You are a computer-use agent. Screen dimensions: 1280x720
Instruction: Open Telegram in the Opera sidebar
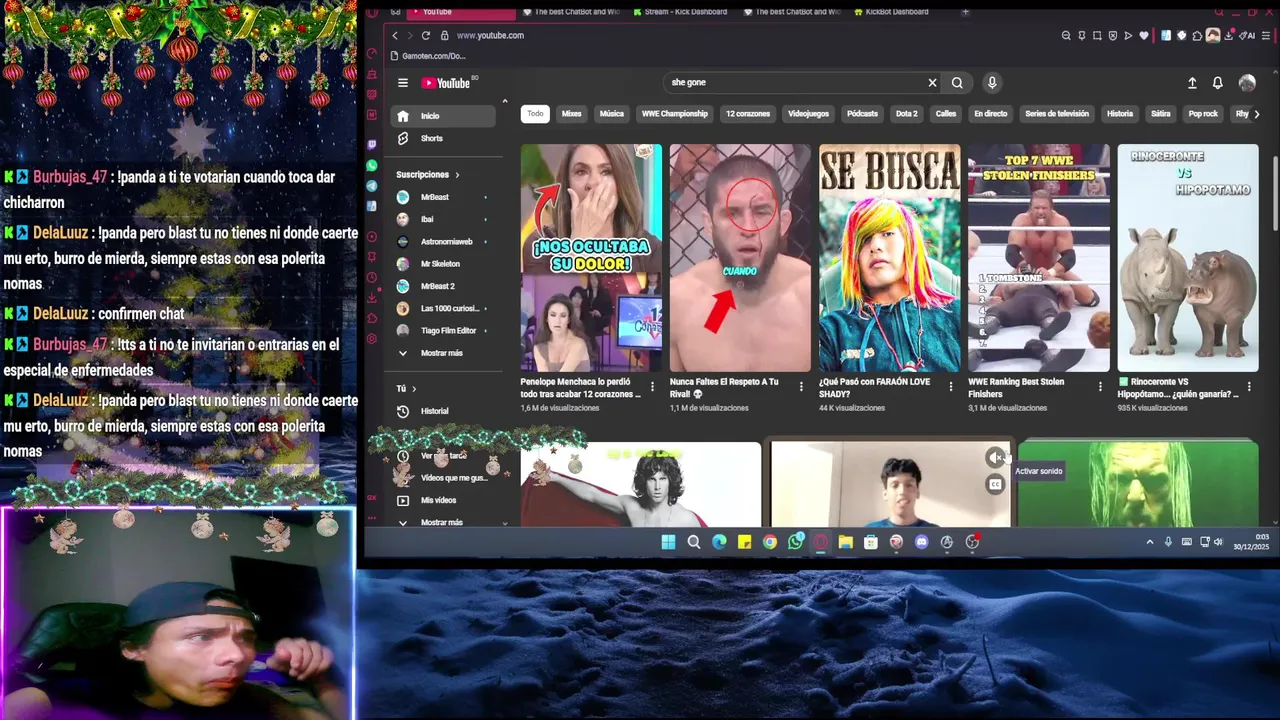pyautogui.click(x=372, y=186)
